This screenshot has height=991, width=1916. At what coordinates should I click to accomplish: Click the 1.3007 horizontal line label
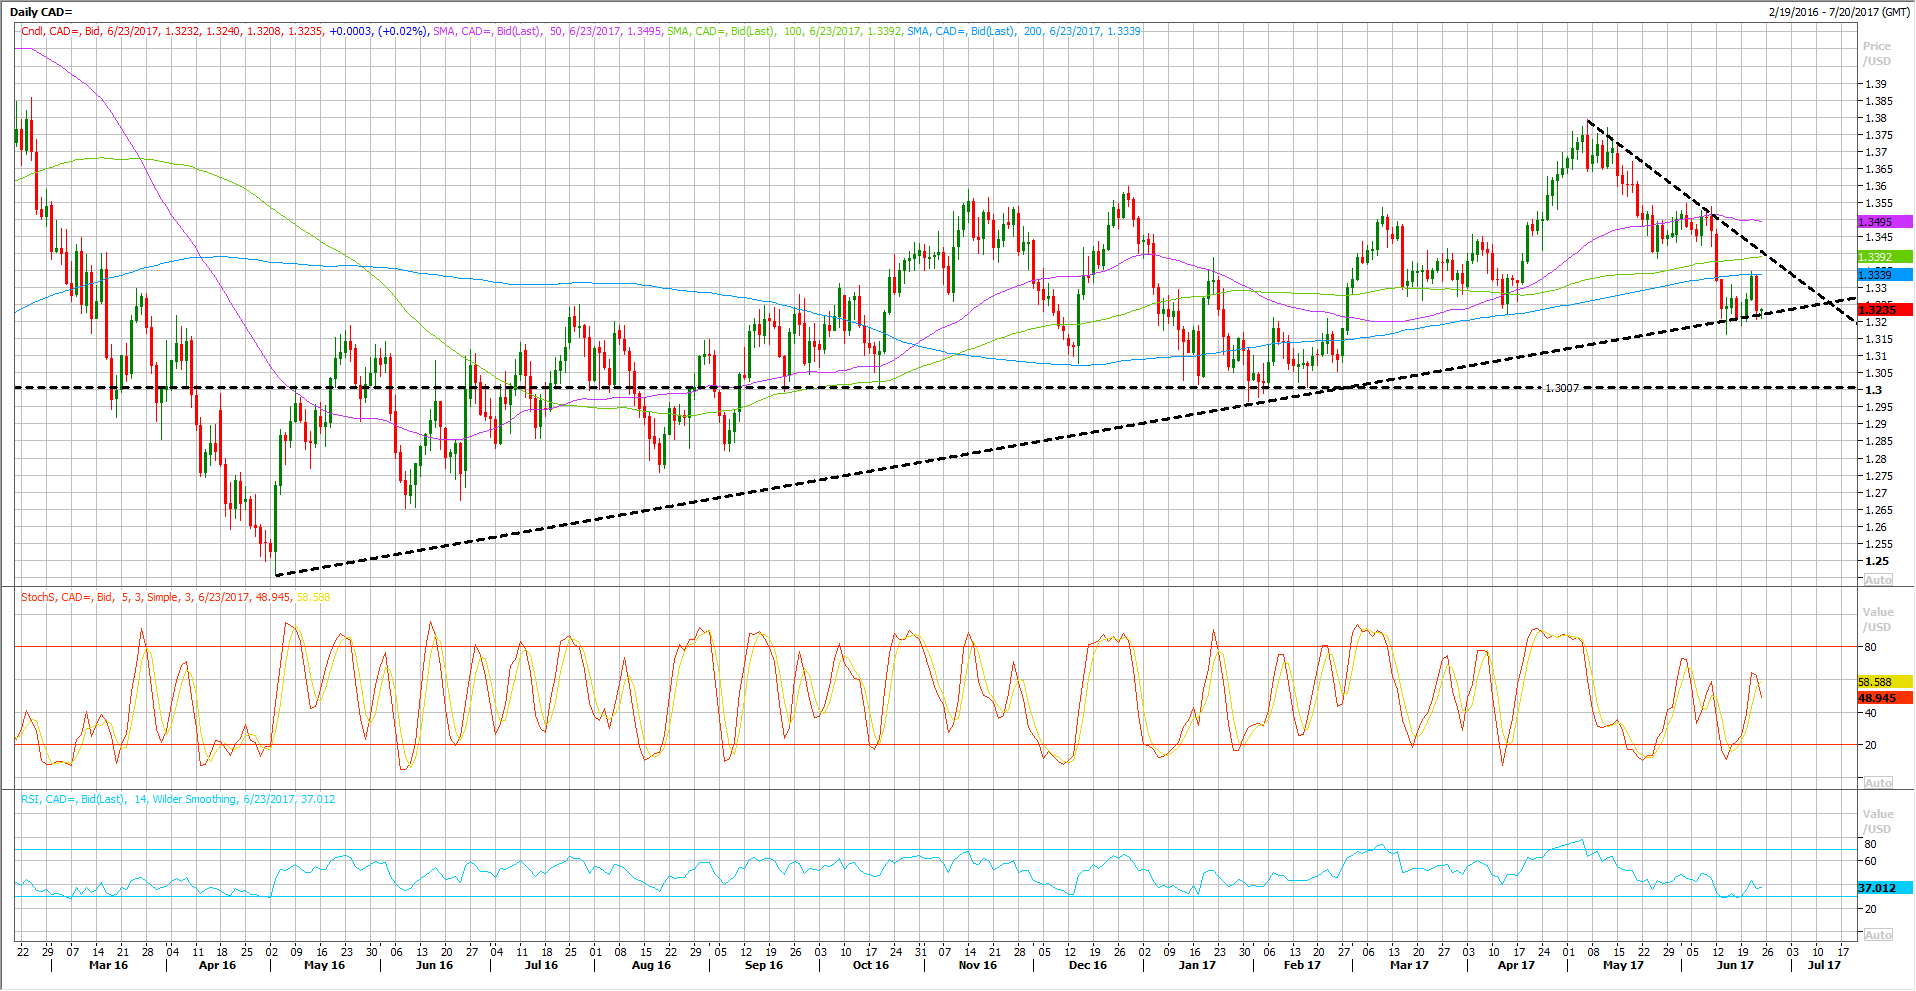(1562, 388)
